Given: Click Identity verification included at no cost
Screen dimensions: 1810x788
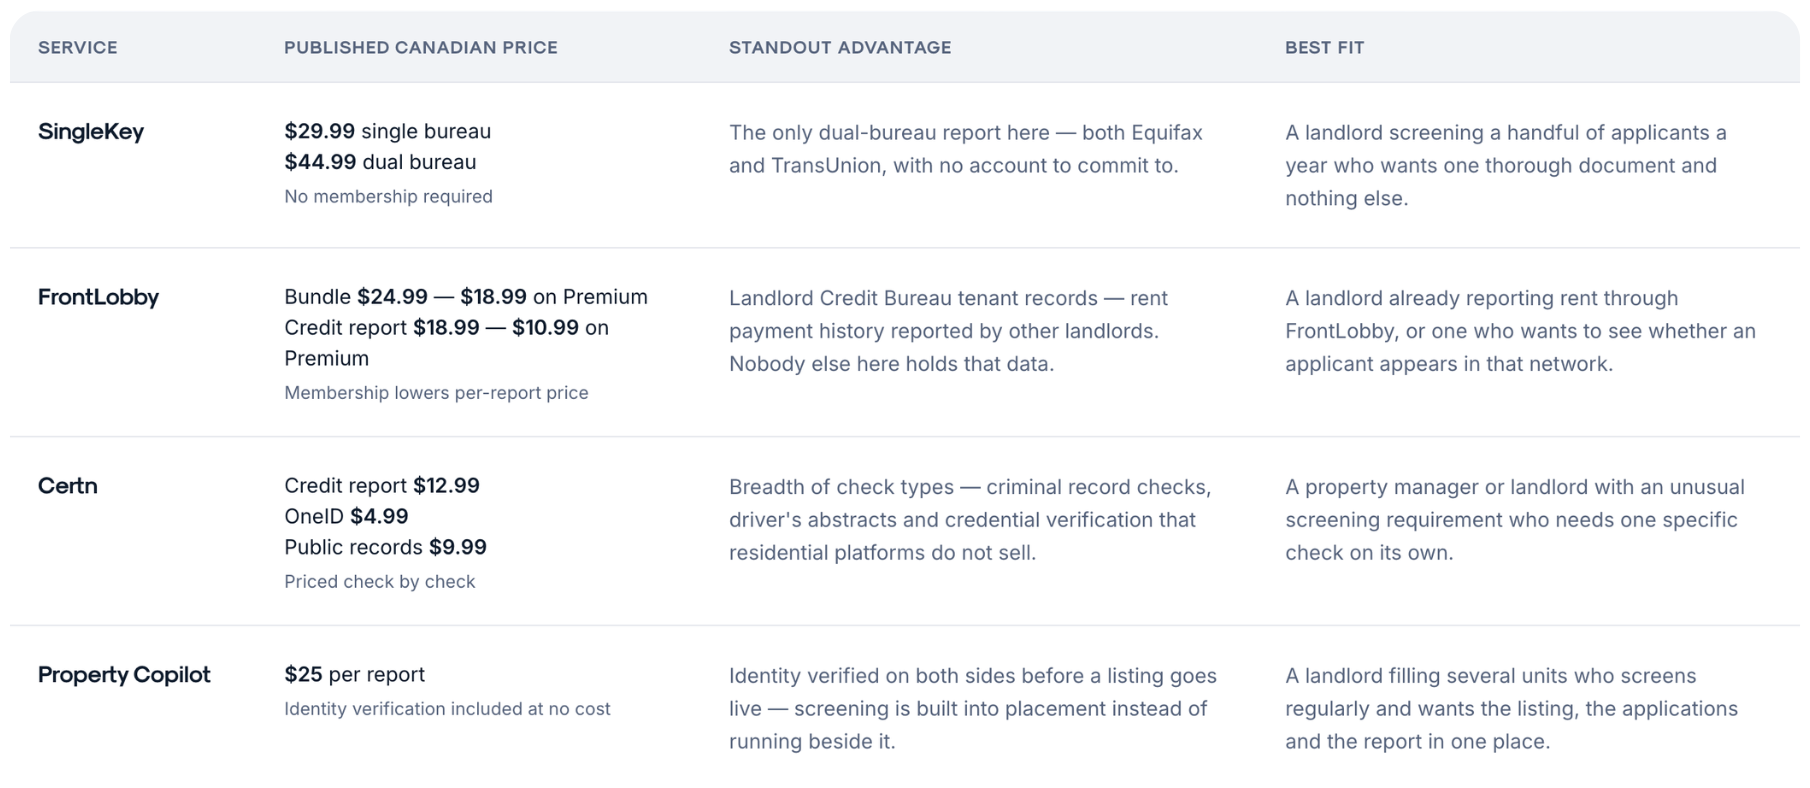Looking at the screenshot, I should [x=447, y=709].
